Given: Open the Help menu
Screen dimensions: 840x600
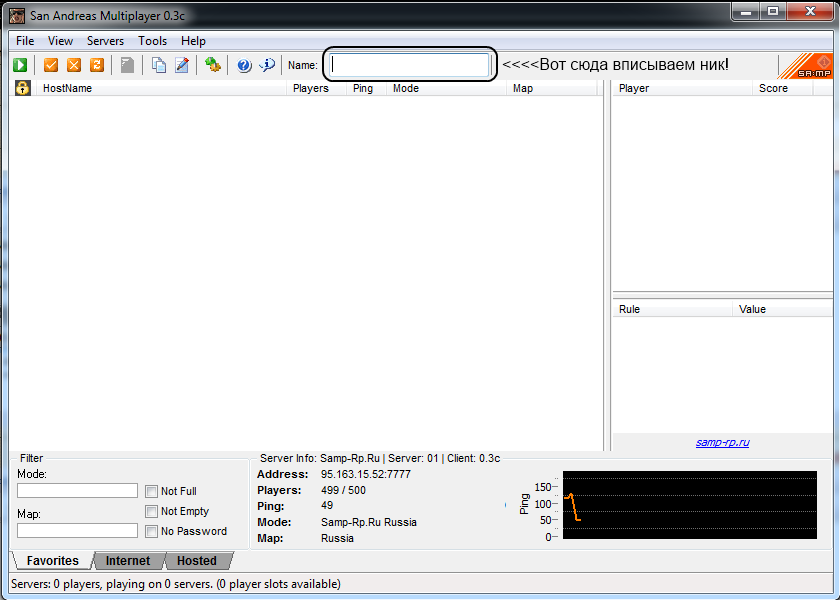Looking at the screenshot, I should click(193, 41).
